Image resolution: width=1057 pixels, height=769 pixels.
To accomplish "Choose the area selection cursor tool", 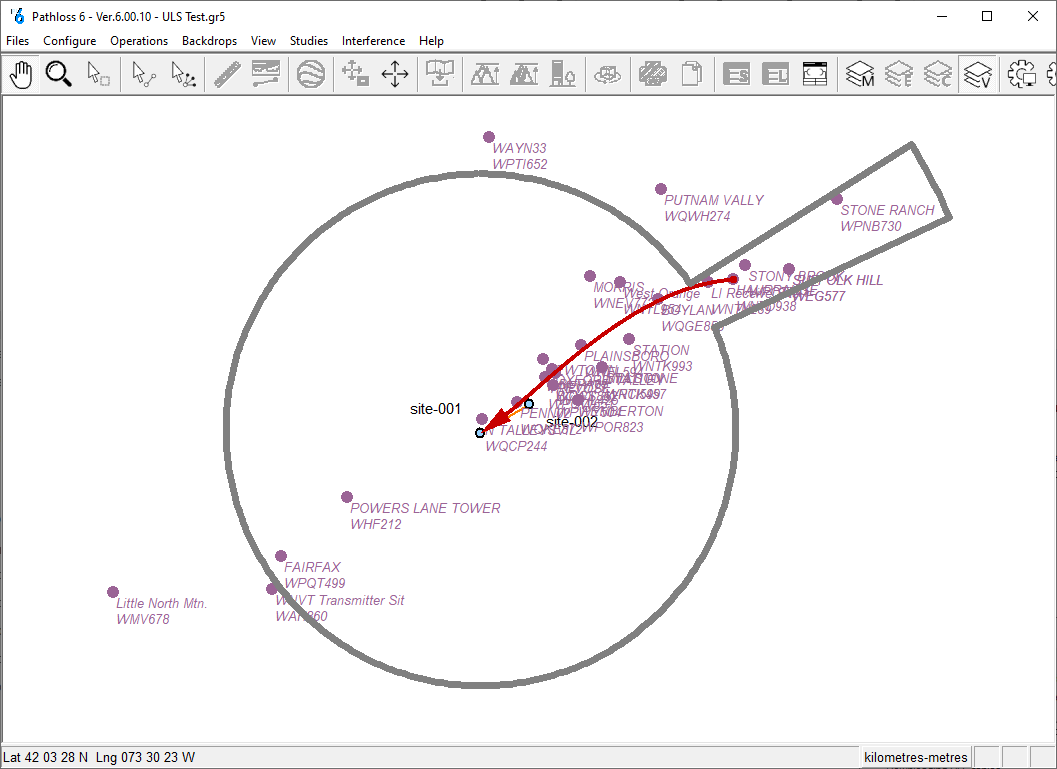I will tap(98, 74).
